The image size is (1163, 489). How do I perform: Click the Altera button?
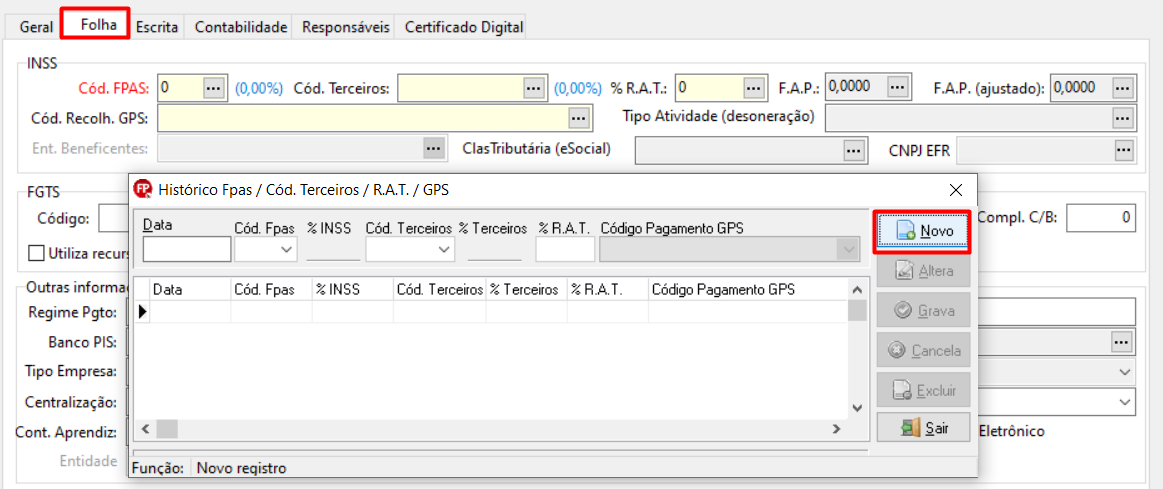tap(923, 271)
